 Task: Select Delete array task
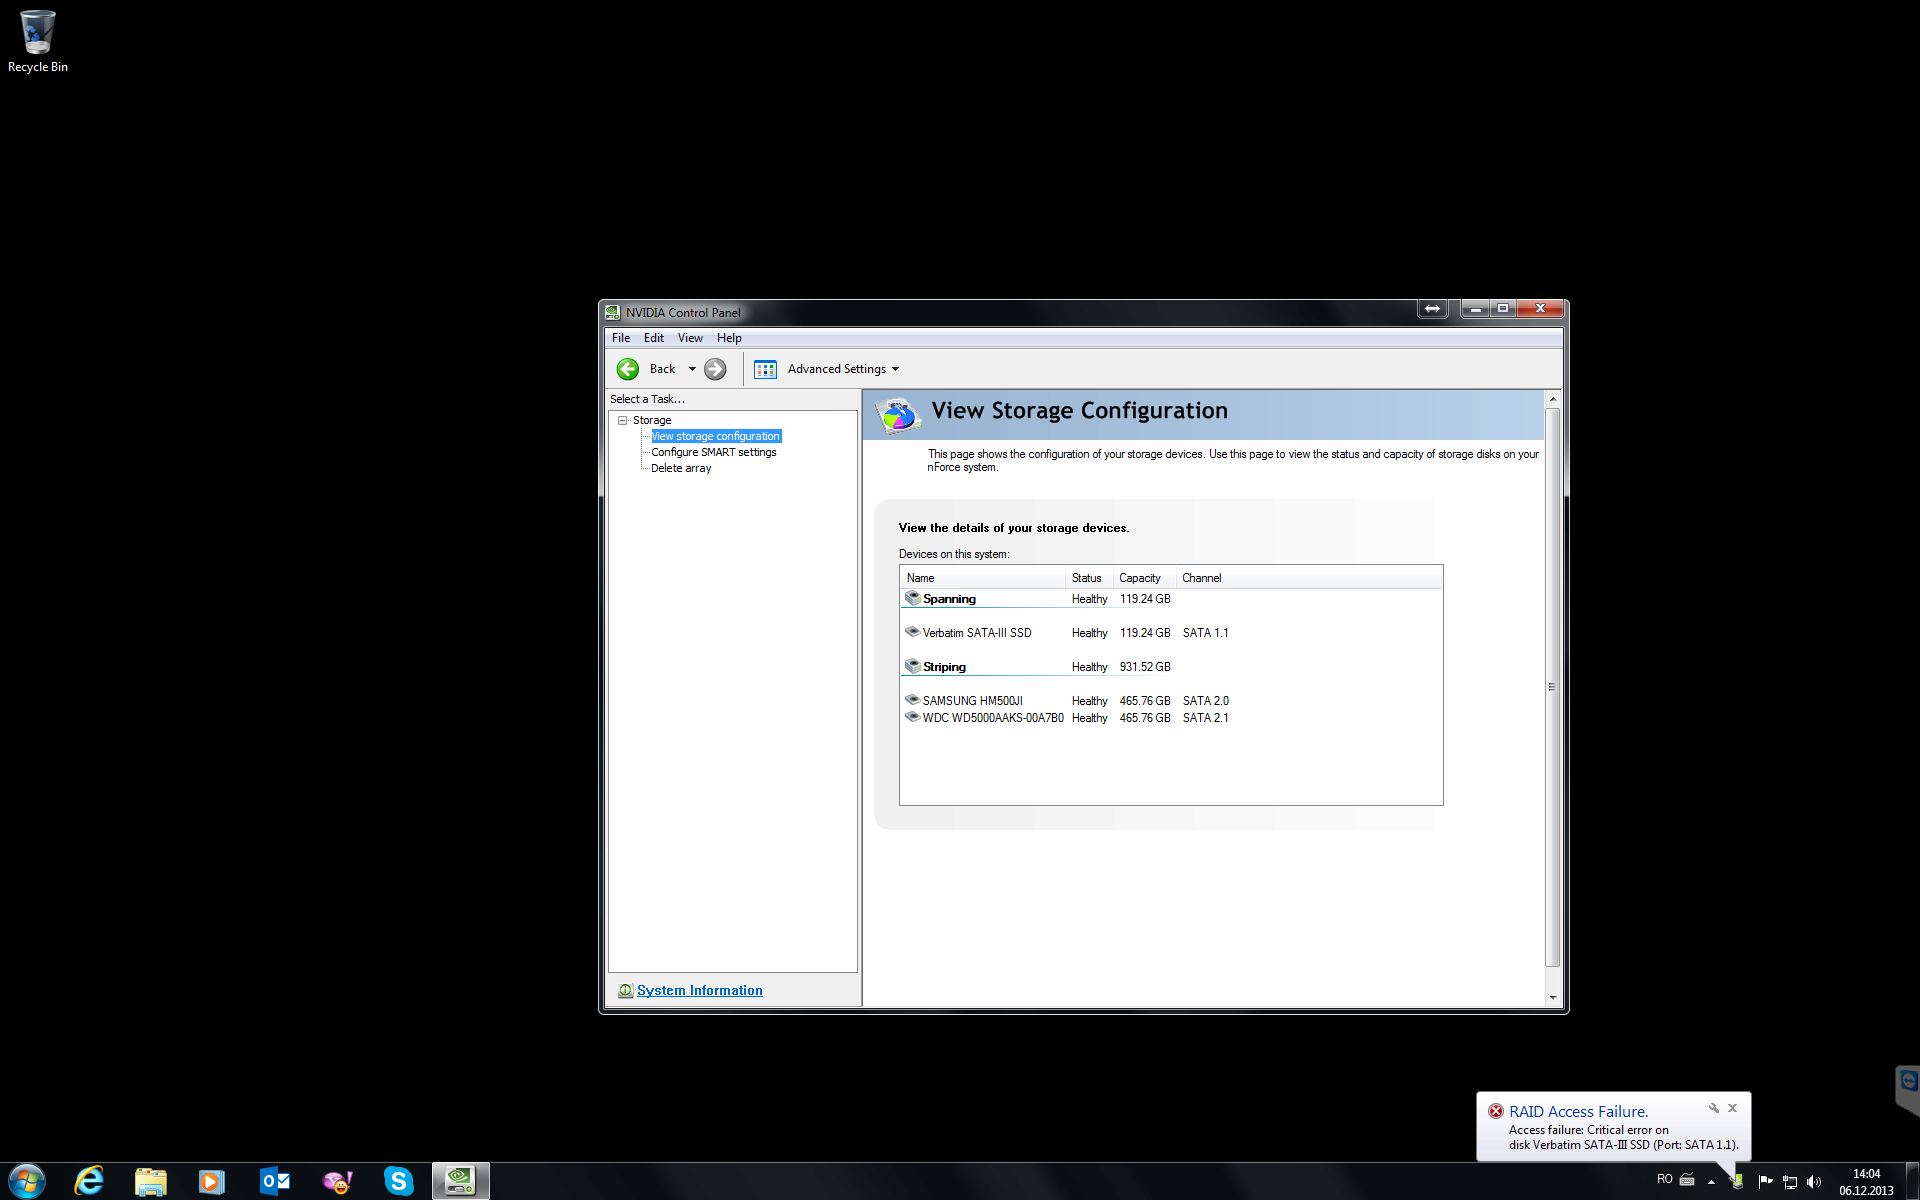[681, 468]
